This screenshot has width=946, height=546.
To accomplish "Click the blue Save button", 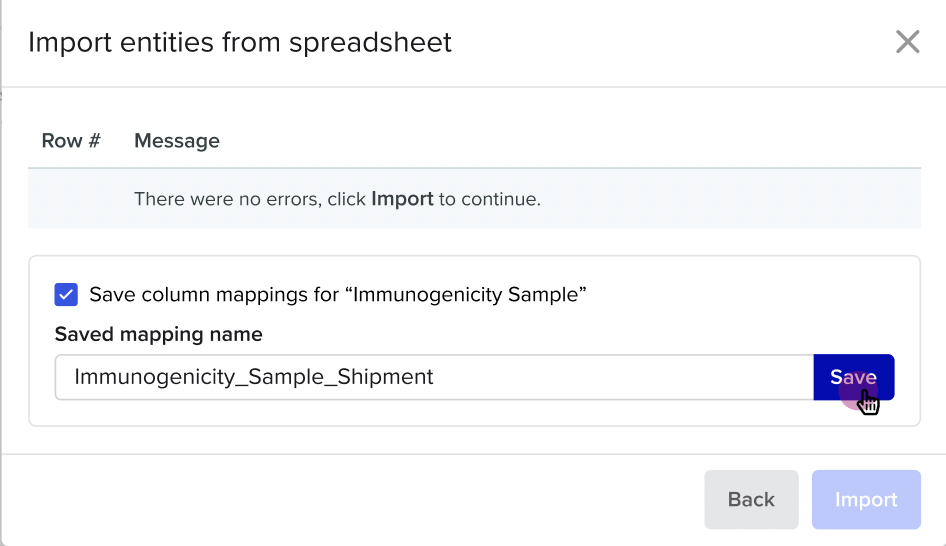I will point(854,377).
